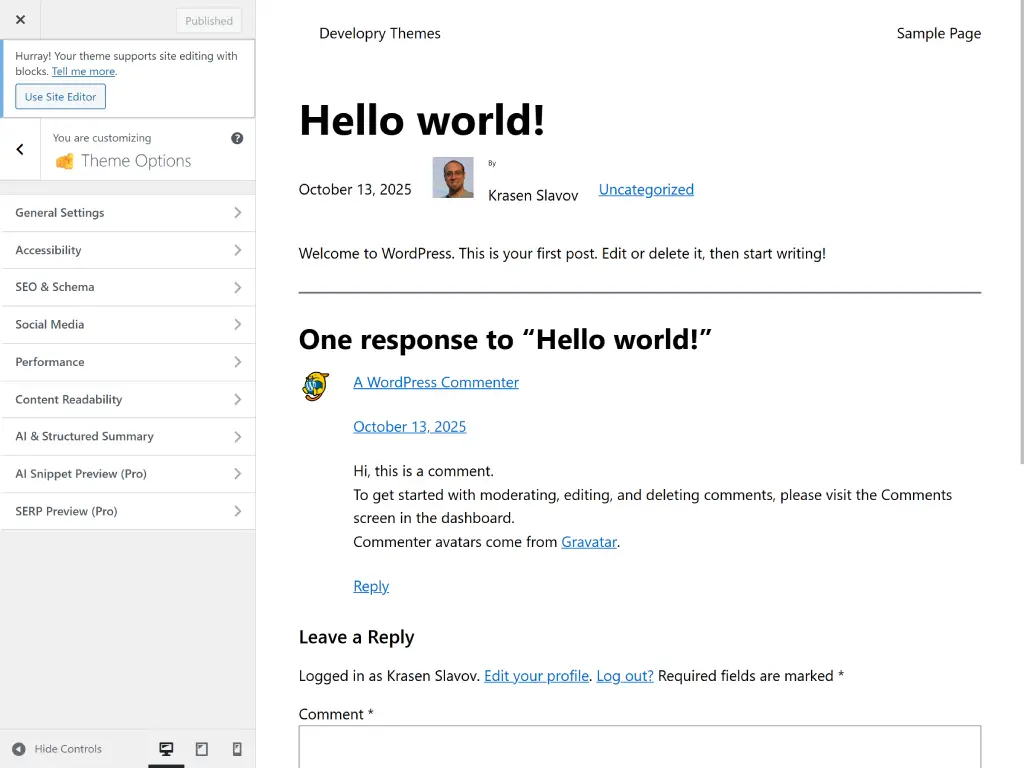Image resolution: width=1024 pixels, height=768 pixels.
Task: Reply to the Hello world comment
Action: [x=370, y=586]
